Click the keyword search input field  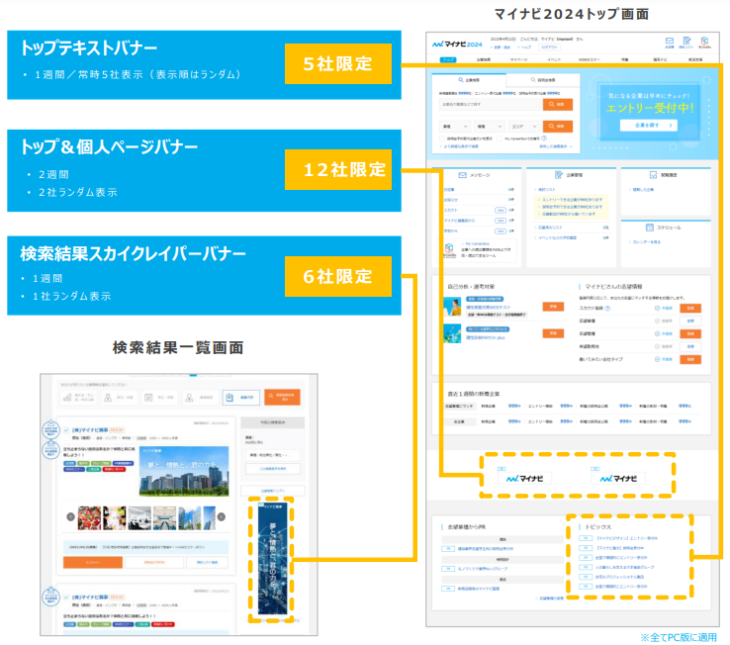(x=490, y=103)
